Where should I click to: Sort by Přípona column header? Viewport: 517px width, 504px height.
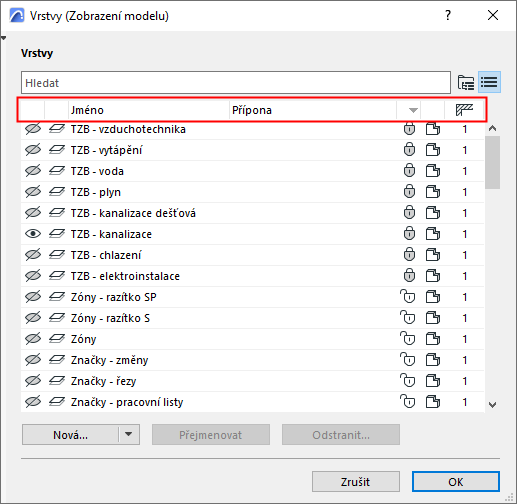(313, 110)
